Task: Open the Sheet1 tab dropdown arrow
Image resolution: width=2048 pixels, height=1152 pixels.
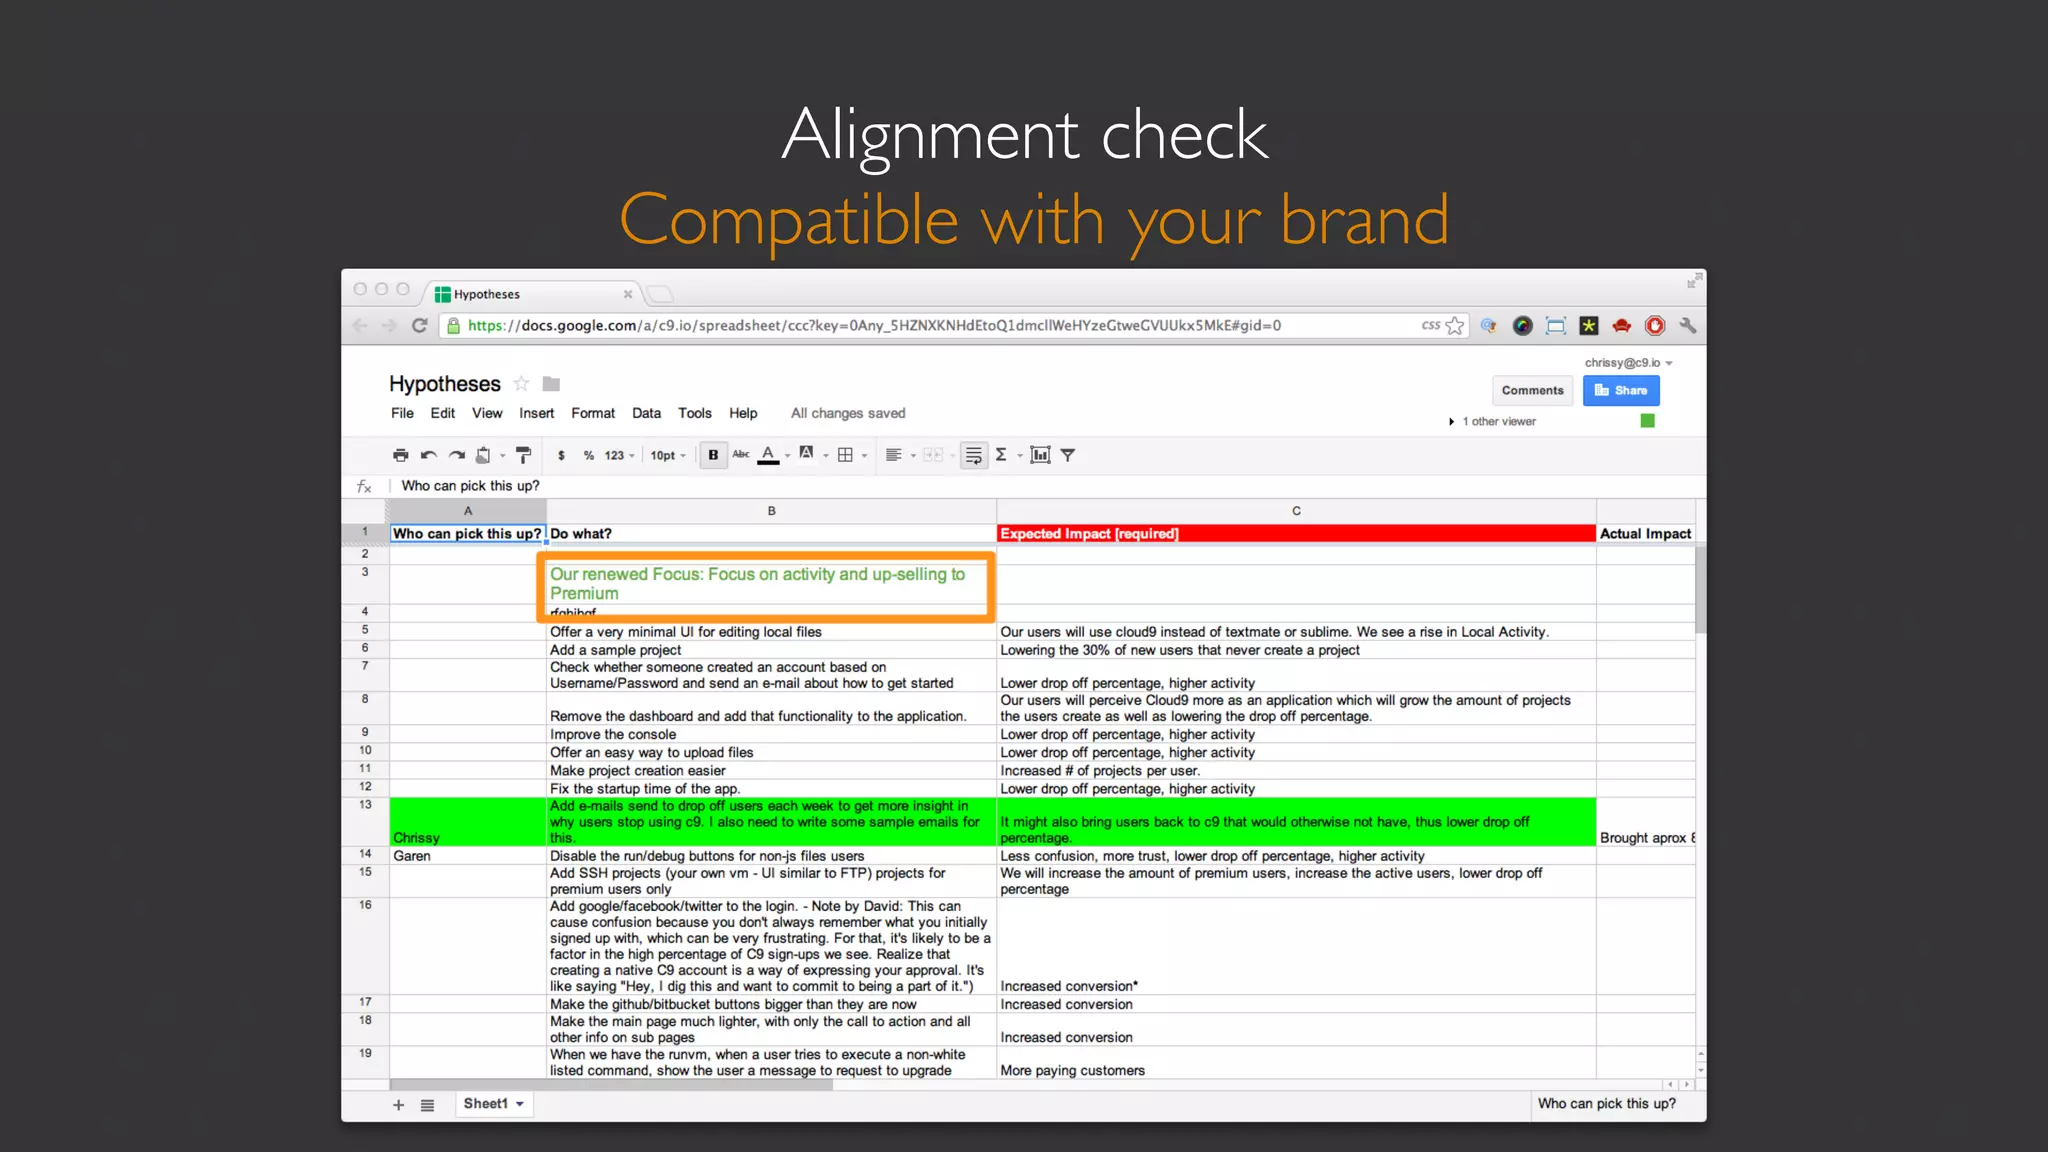Action: [520, 1104]
